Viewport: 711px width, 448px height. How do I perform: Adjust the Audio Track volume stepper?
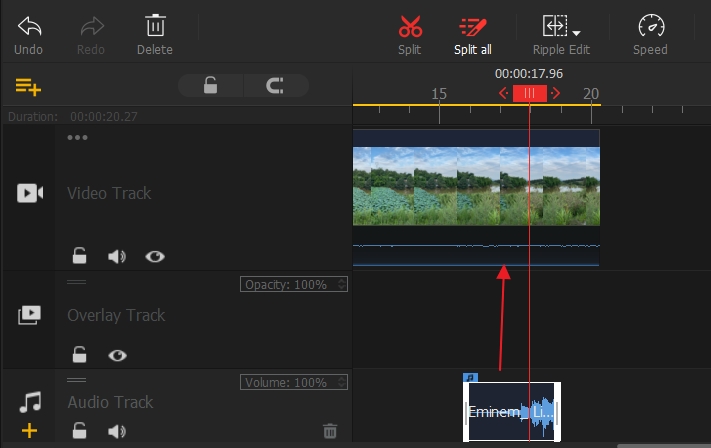(x=343, y=382)
